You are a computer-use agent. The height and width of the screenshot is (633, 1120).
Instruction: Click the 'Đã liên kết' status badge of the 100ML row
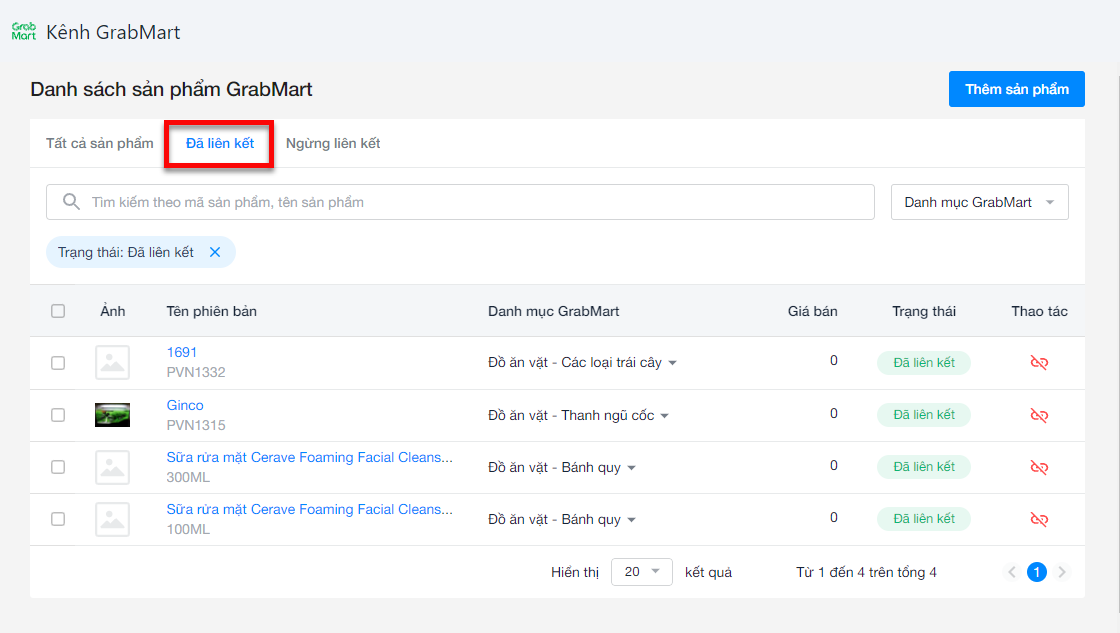coord(924,519)
